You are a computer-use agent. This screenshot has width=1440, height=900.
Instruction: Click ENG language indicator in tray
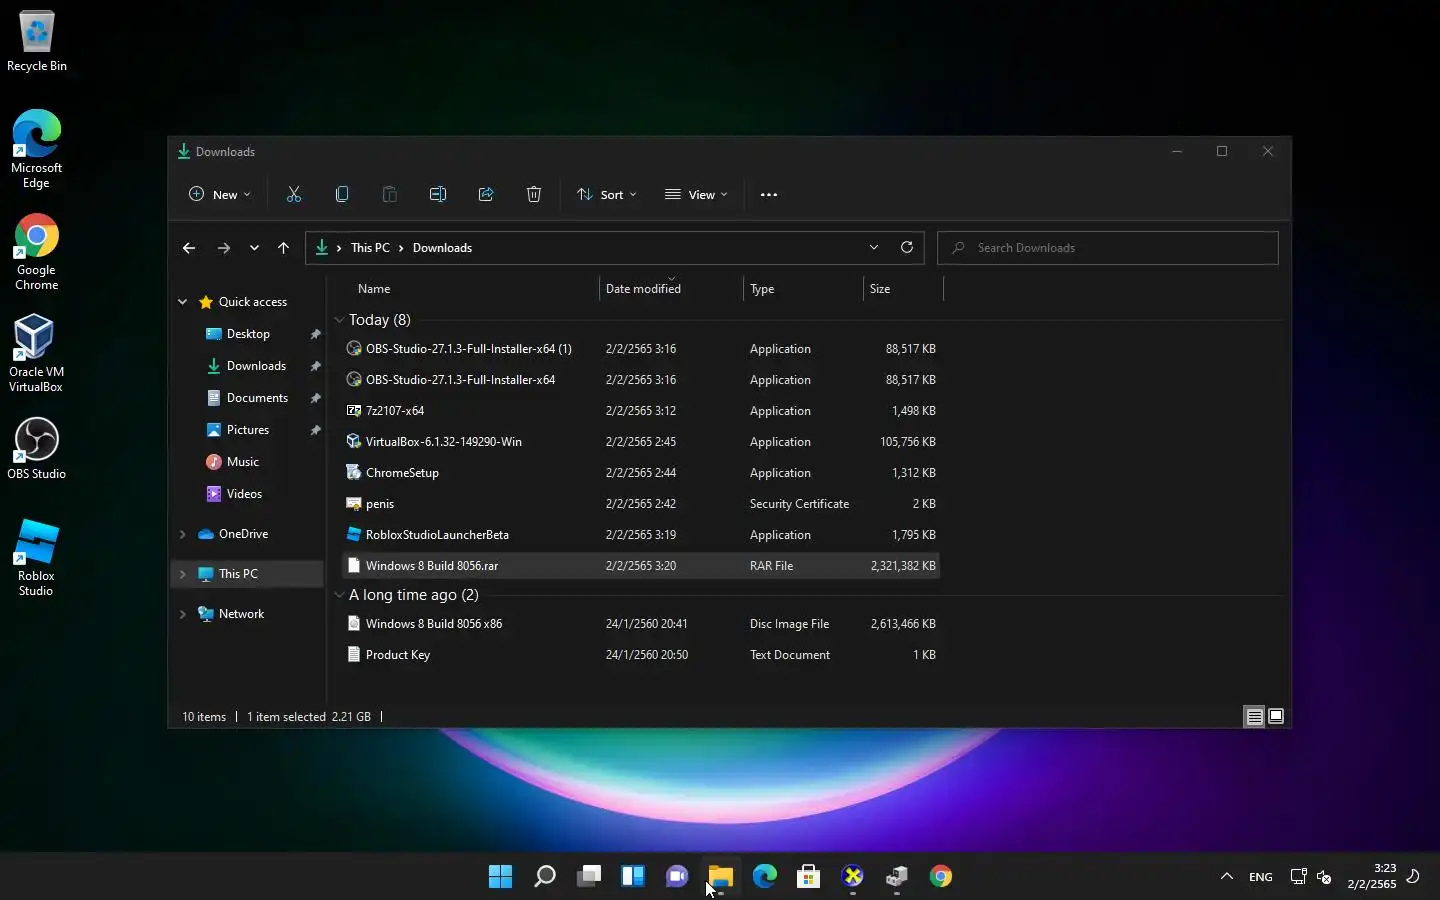(x=1261, y=877)
